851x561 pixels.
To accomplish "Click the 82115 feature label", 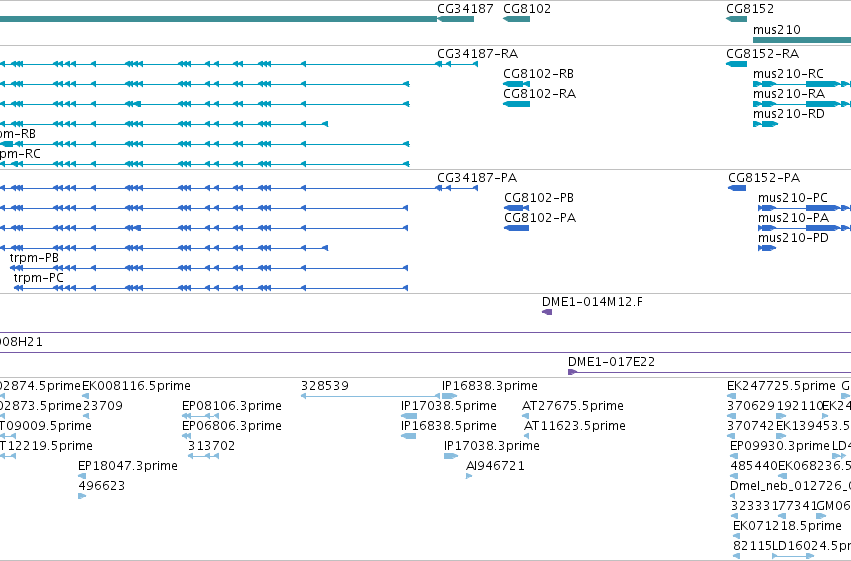I will 752,546.
